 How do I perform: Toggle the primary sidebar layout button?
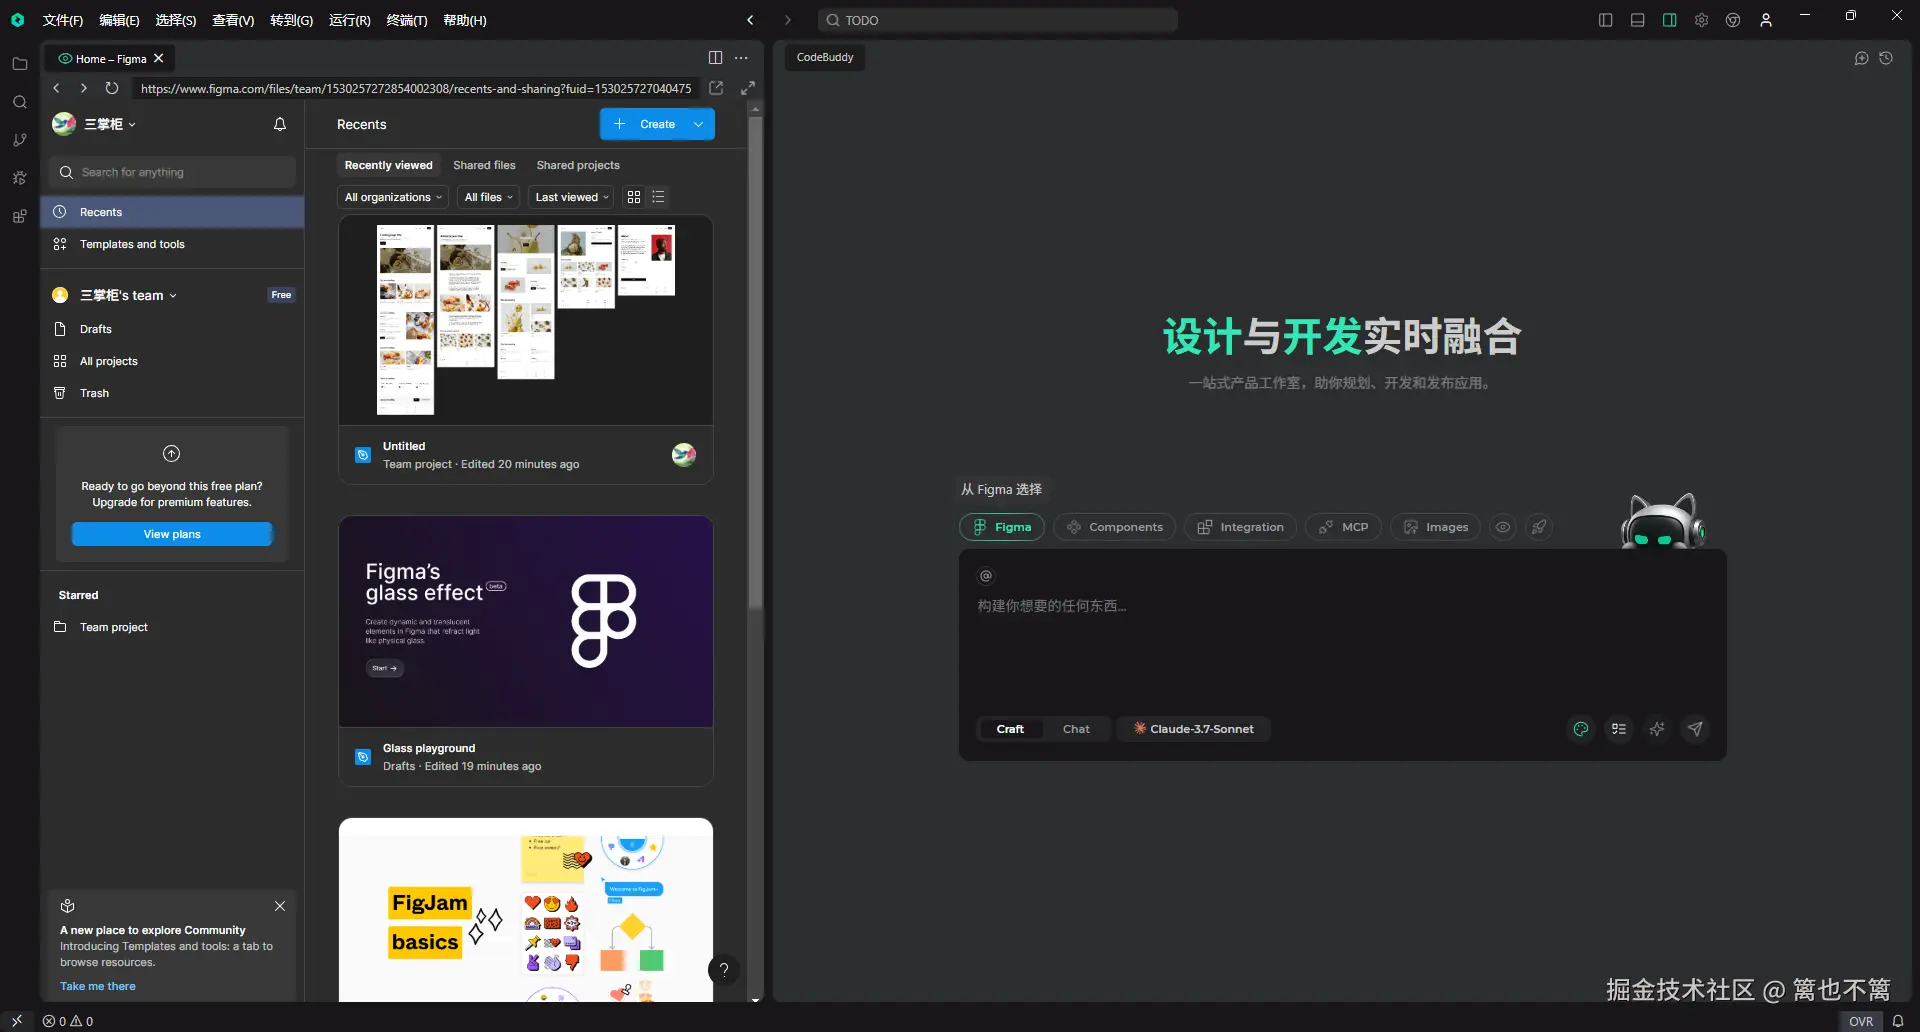tap(1605, 20)
